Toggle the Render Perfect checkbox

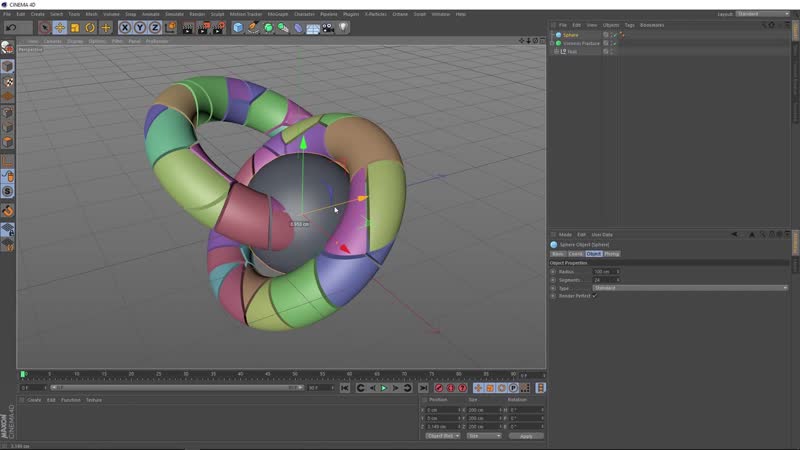coord(595,296)
